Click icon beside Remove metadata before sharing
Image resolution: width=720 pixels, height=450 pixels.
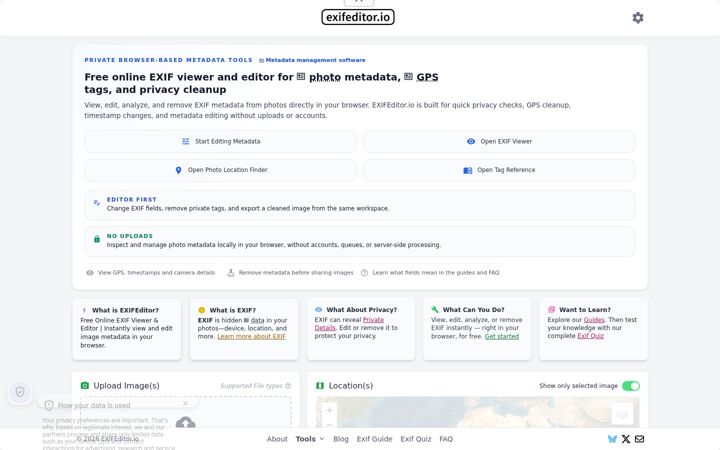[231, 273]
